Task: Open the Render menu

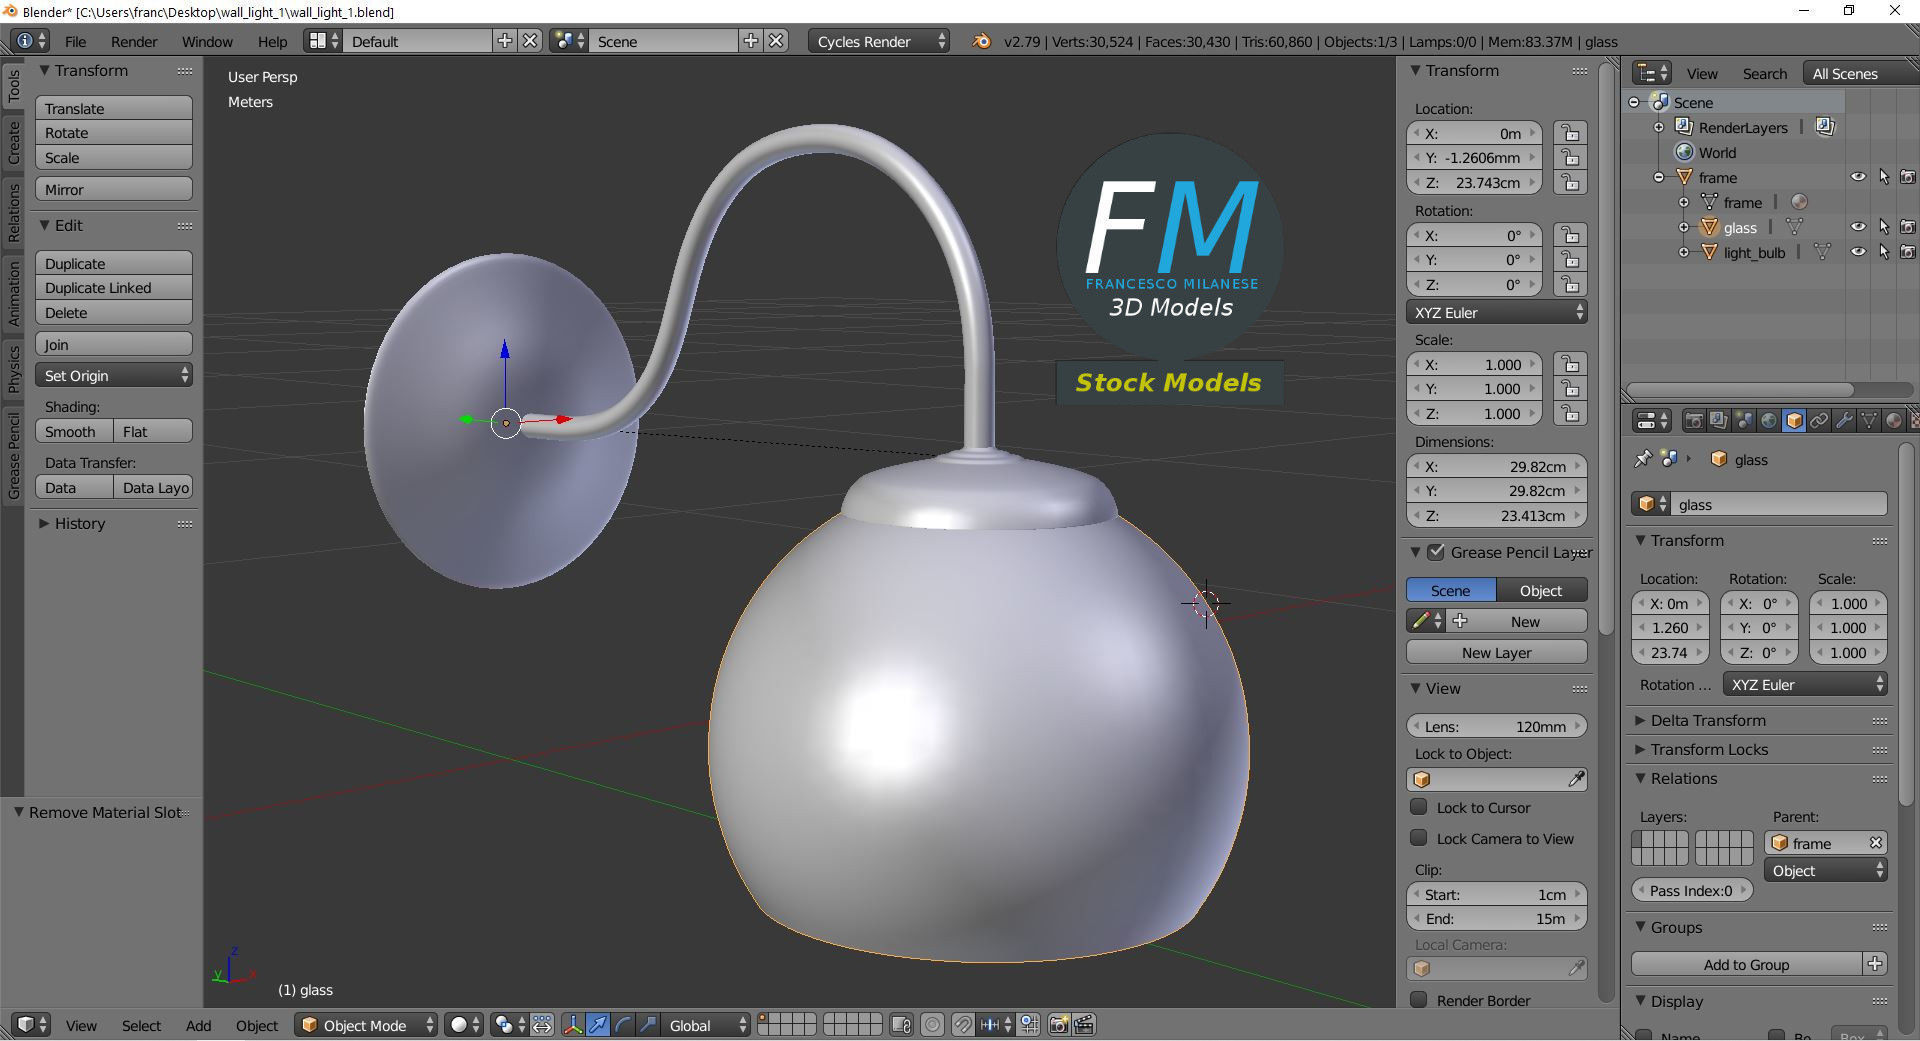Action: pyautogui.click(x=134, y=41)
